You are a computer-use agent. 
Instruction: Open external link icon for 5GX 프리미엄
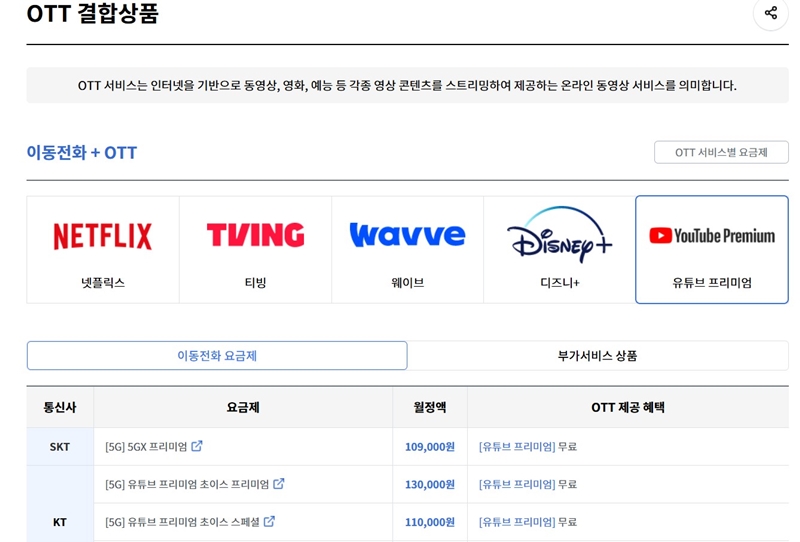tap(197, 446)
